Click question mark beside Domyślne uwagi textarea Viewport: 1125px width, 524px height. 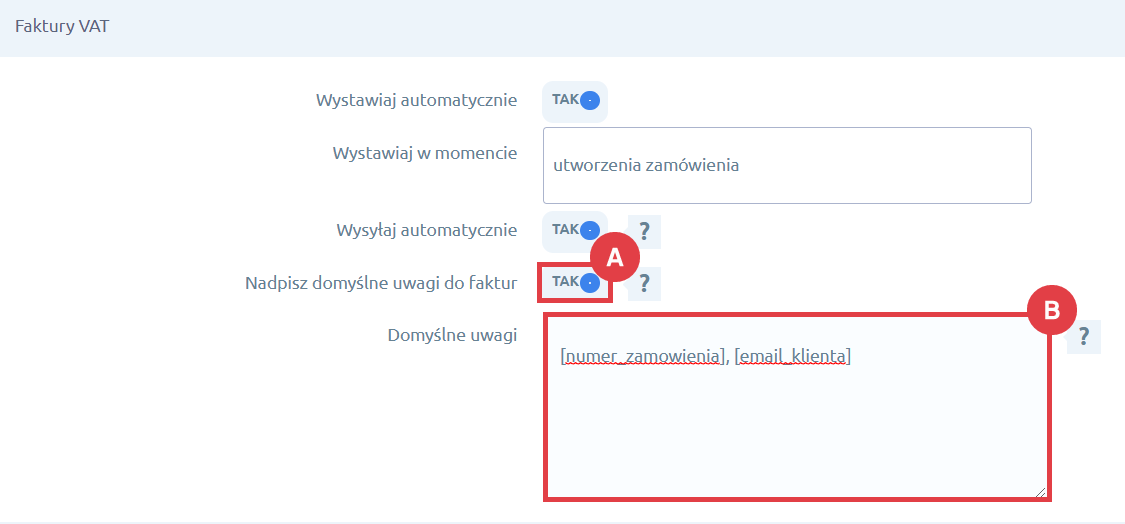point(1083,336)
